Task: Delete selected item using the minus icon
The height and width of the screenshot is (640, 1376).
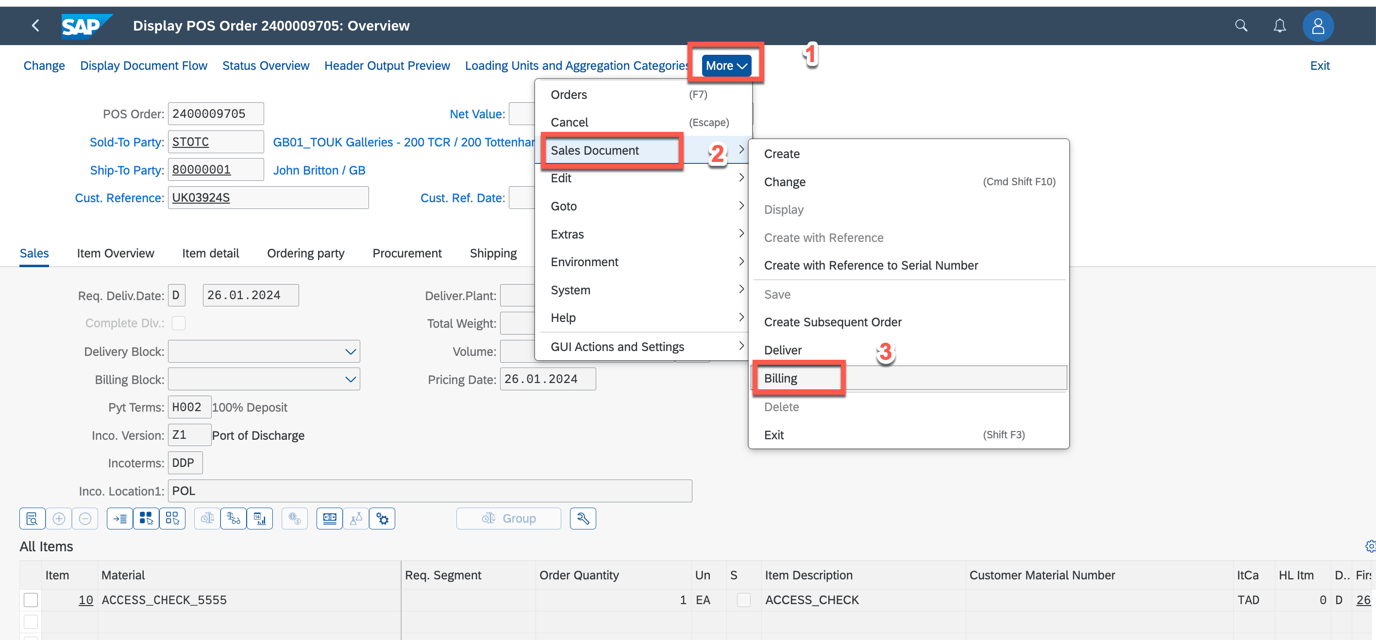Action: coord(87,518)
